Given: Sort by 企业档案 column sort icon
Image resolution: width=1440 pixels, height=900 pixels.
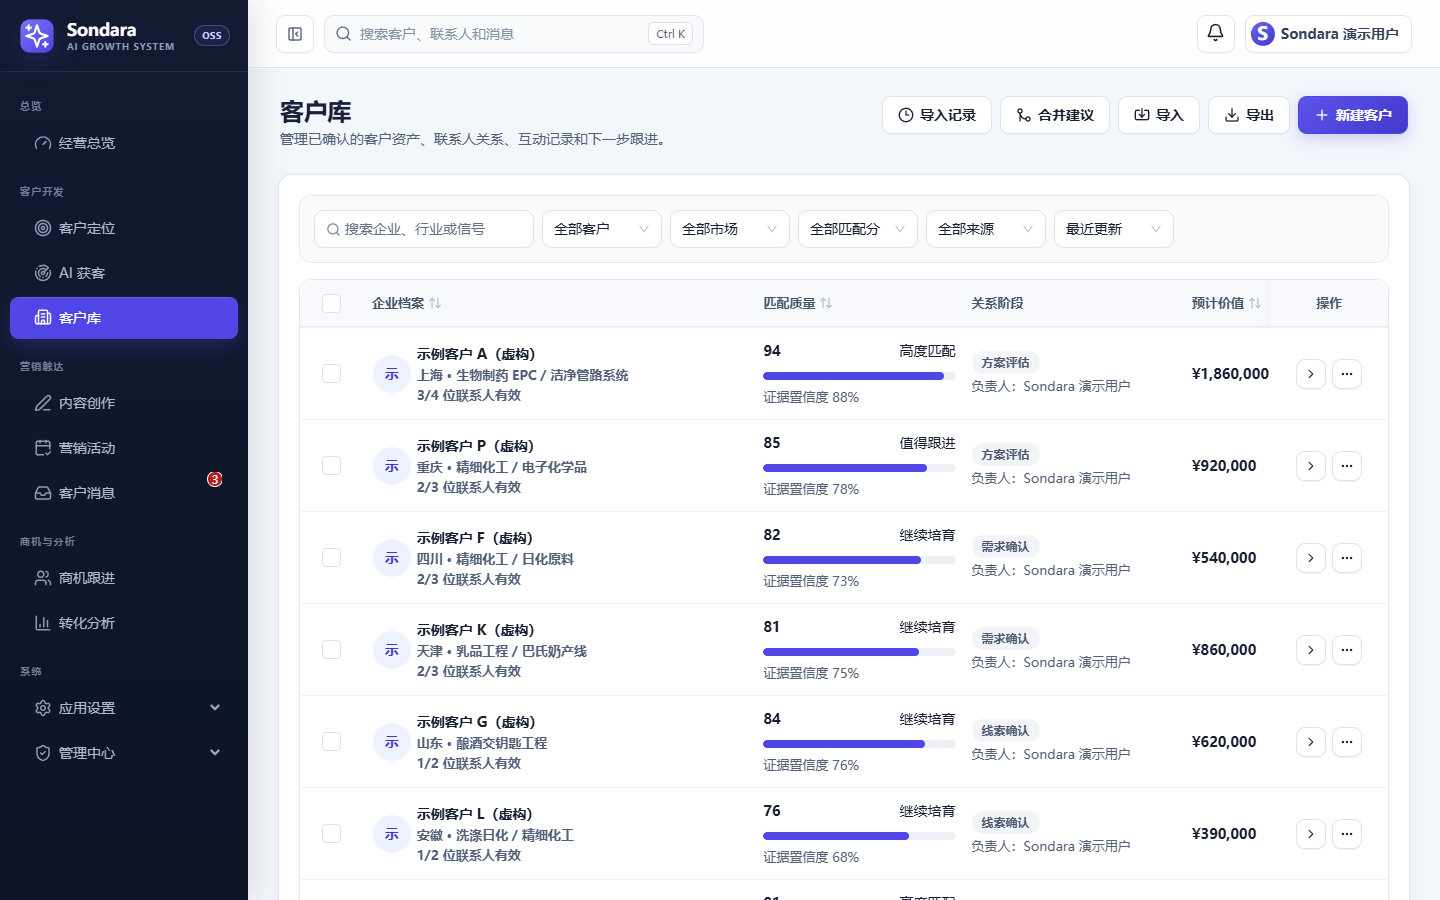Looking at the screenshot, I should (x=435, y=303).
